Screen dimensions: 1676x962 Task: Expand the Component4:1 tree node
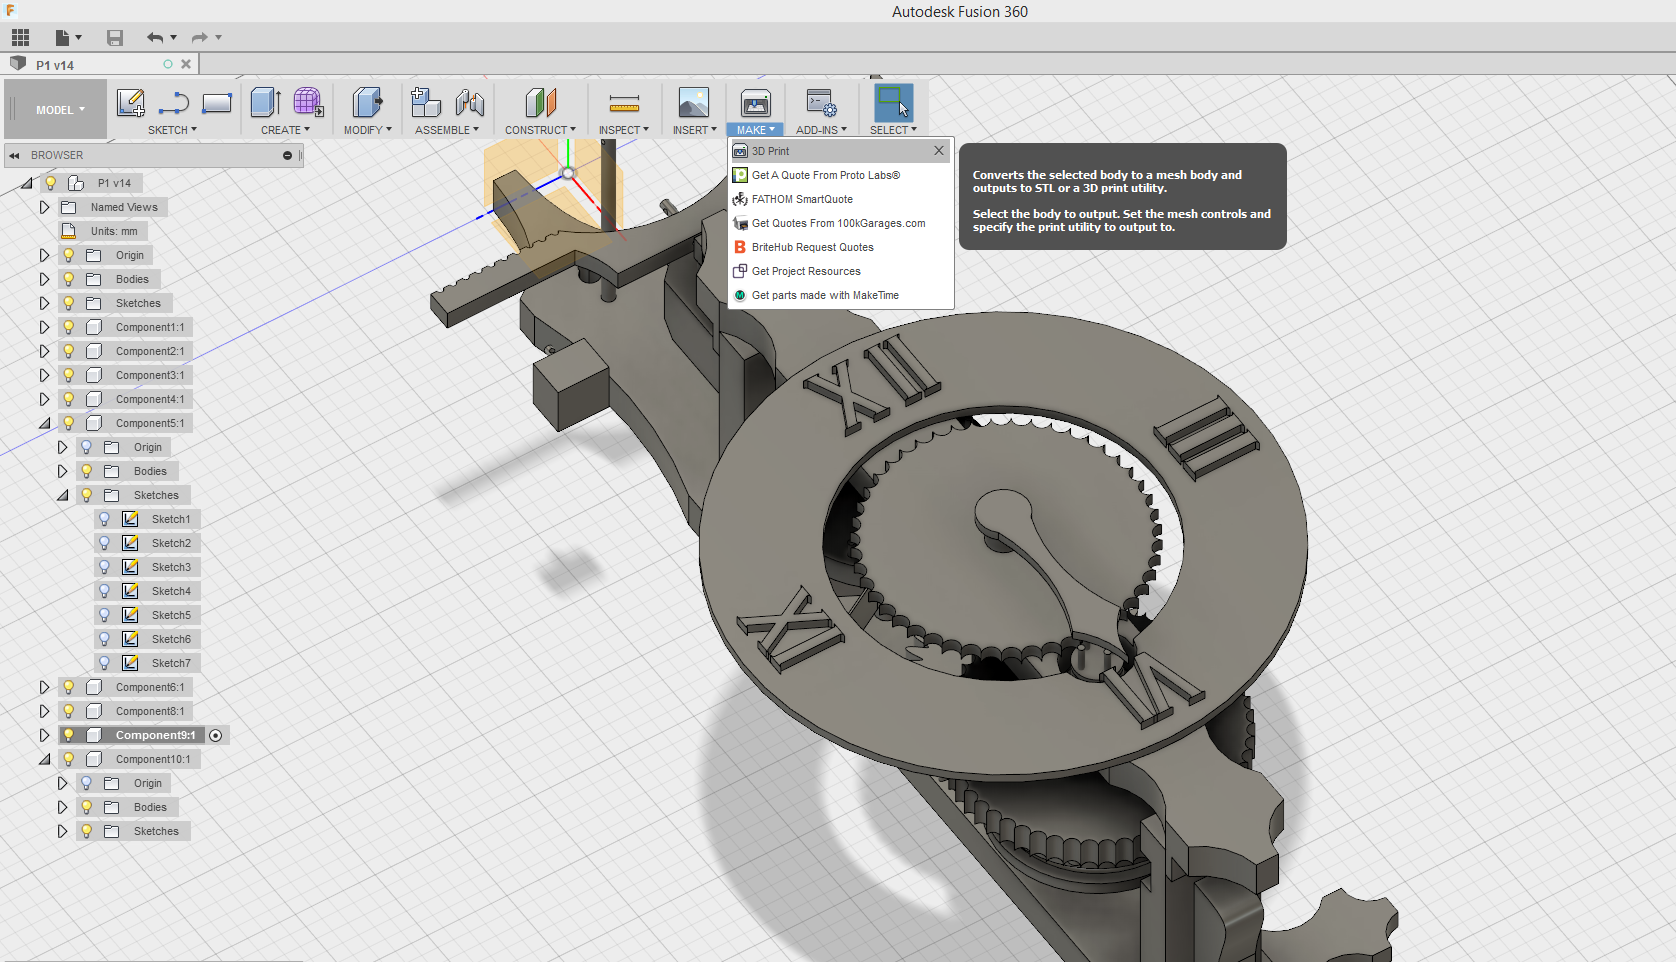(x=44, y=399)
